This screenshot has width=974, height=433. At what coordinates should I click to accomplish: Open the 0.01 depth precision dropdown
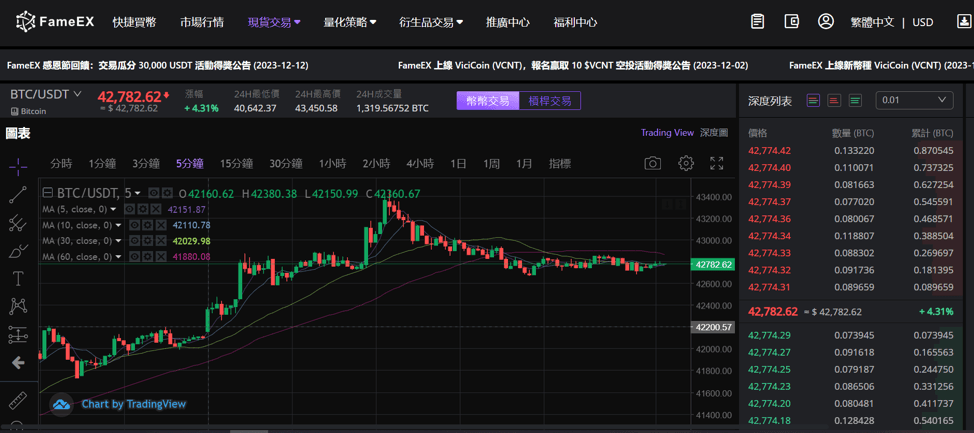[x=914, y=100]
